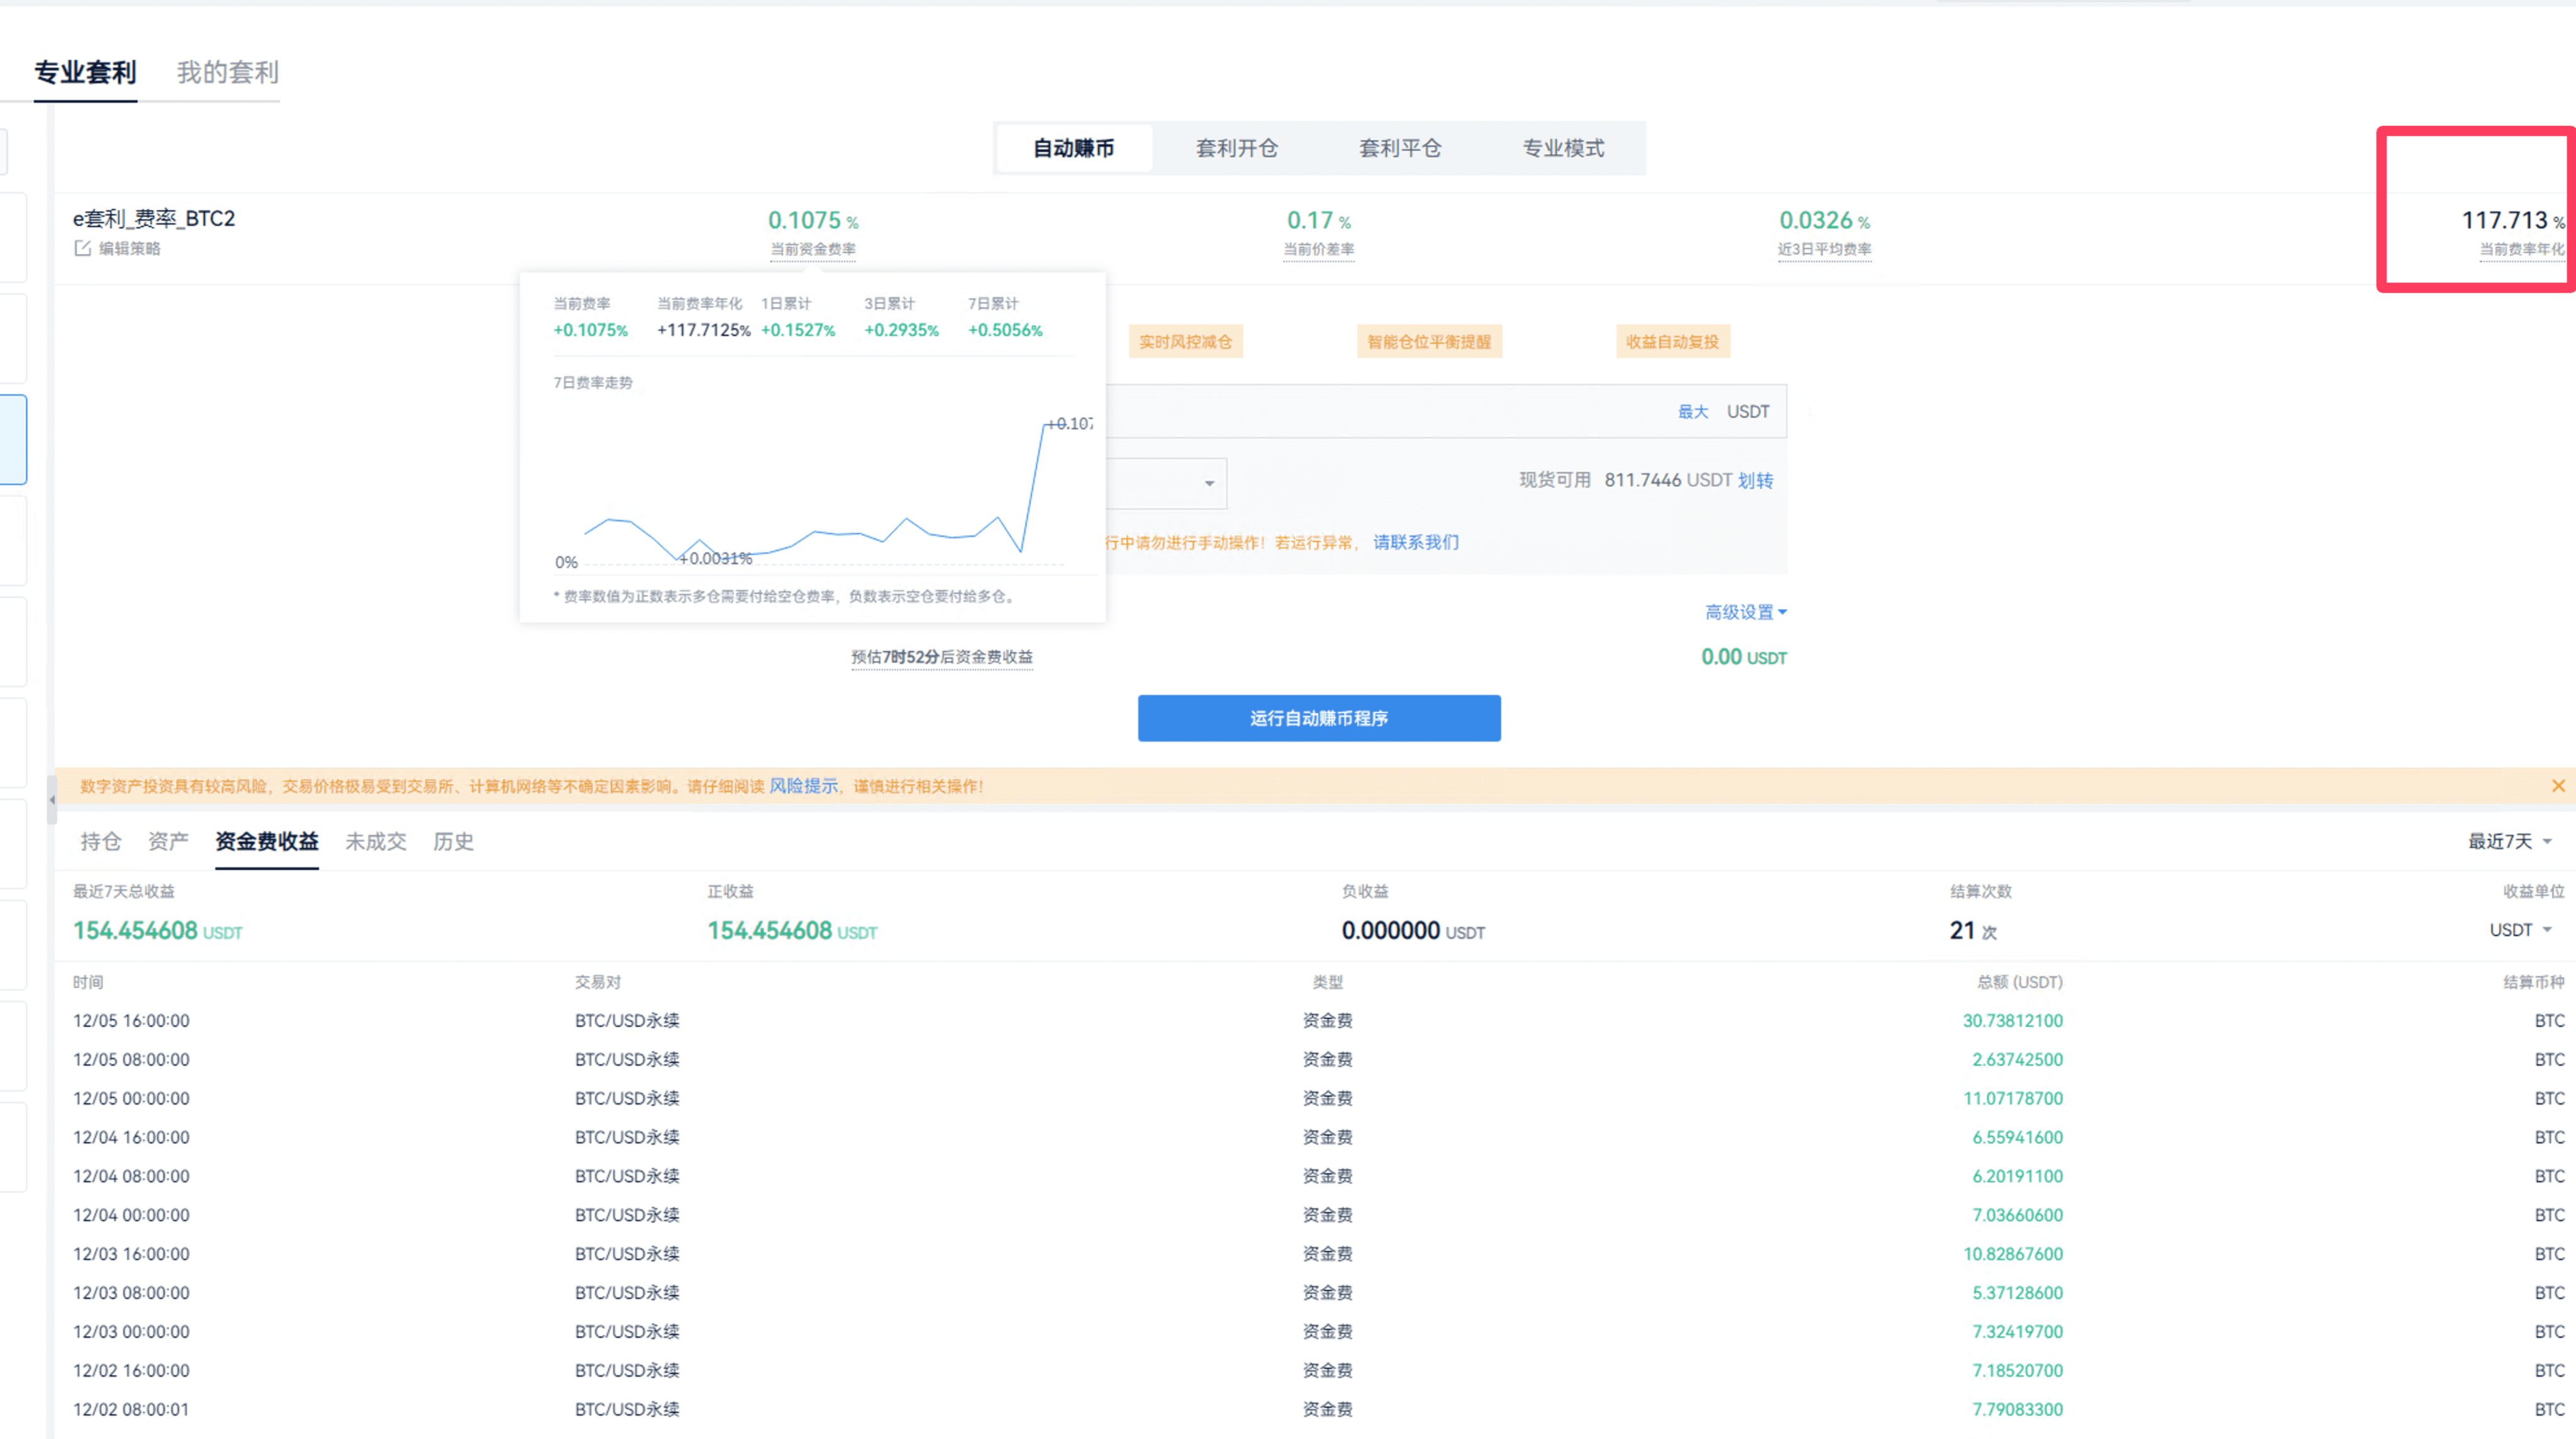Click 运行自动赚币程序 button
Viewport: 2576px width, 1439px height.
click(1319, 718)
